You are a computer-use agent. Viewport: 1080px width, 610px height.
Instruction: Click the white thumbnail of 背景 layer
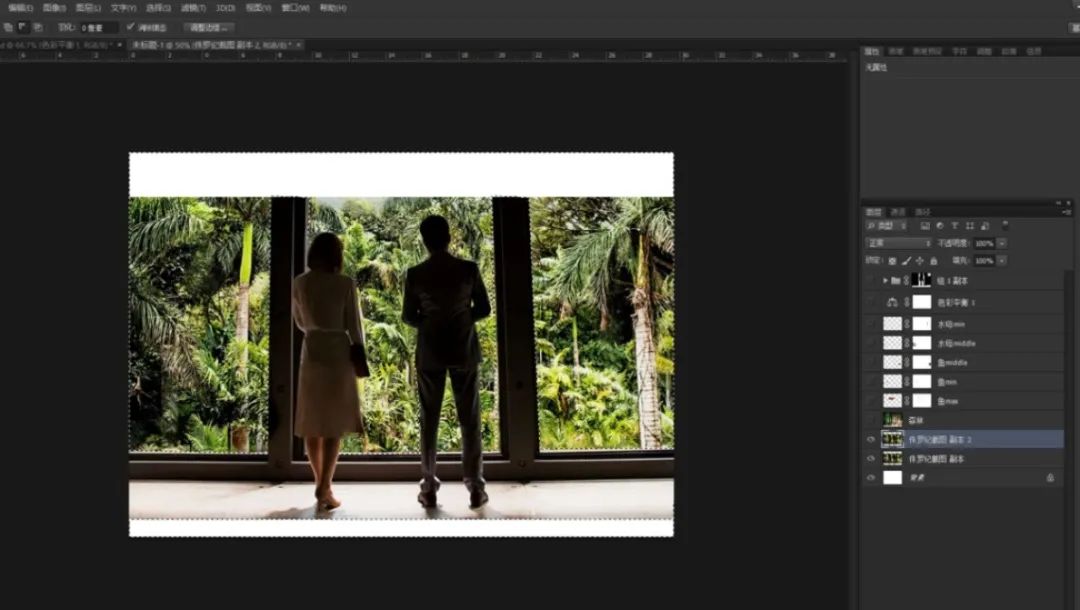point(893,478)
